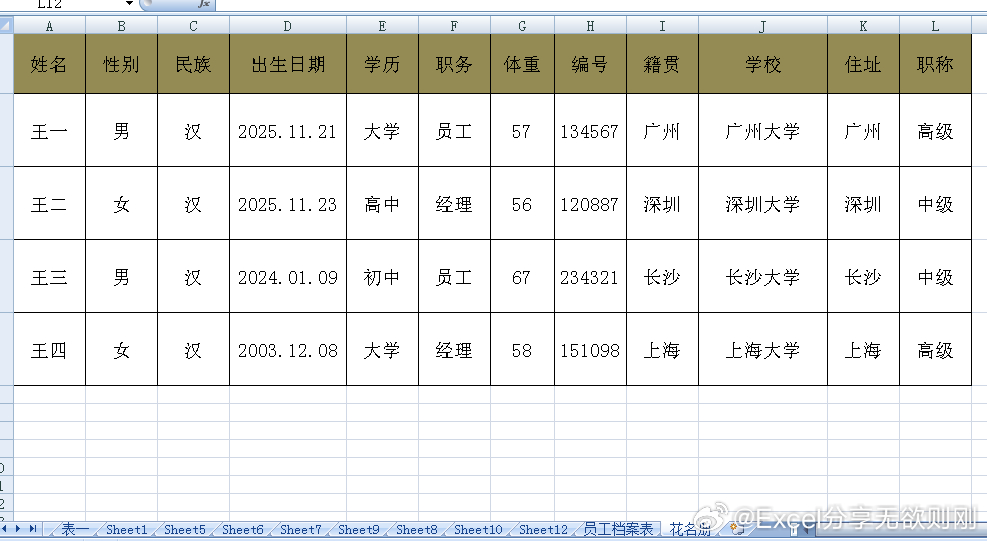Click the 性别 header cell
The height and width of the screenshot is (541, 987).
(121, 64)
